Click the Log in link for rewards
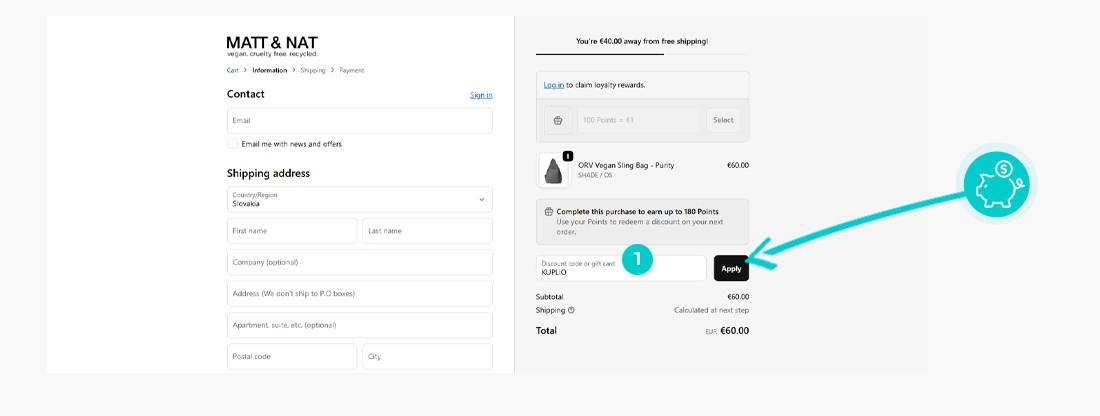 [x=554, y=85]
